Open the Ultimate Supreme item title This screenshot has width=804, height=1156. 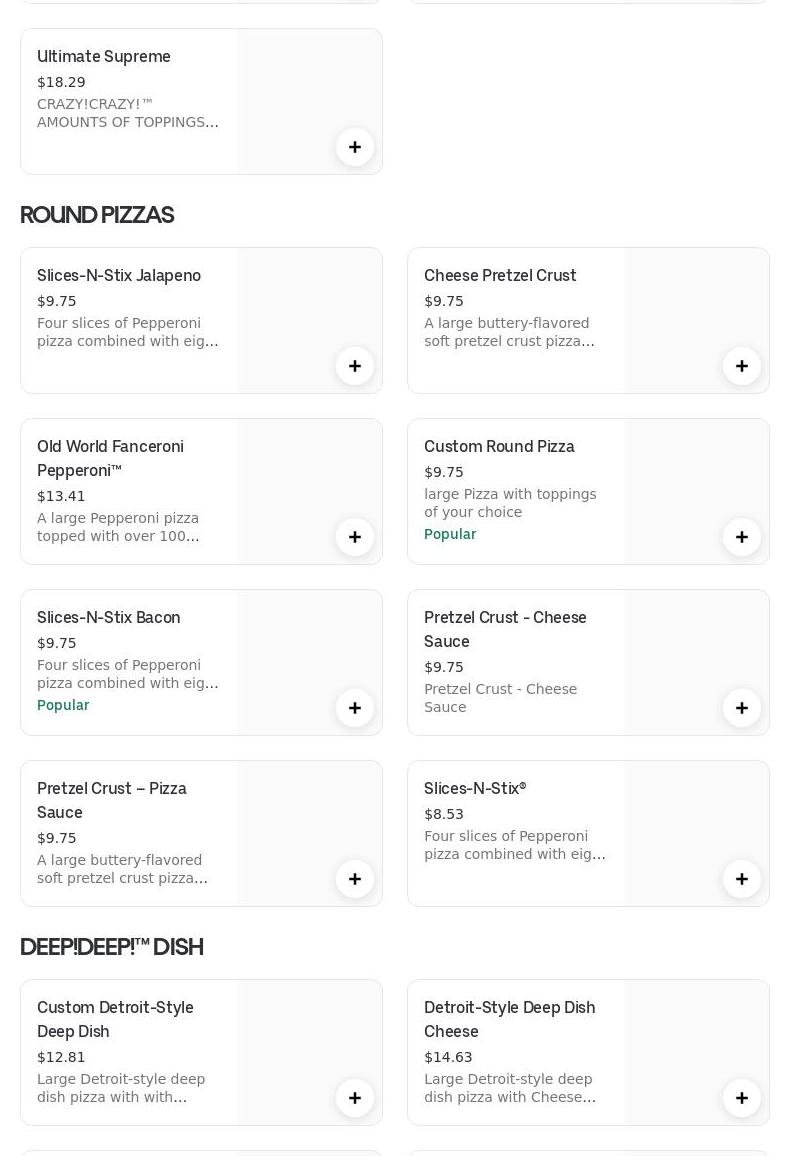click(104, 56)
